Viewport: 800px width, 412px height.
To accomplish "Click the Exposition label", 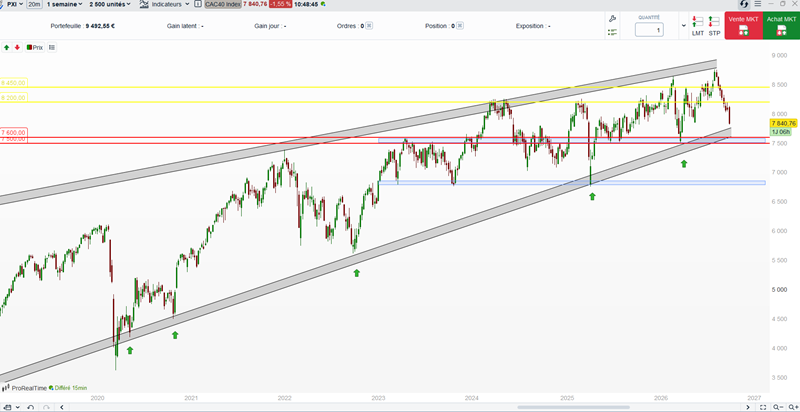I will [530, 25].
